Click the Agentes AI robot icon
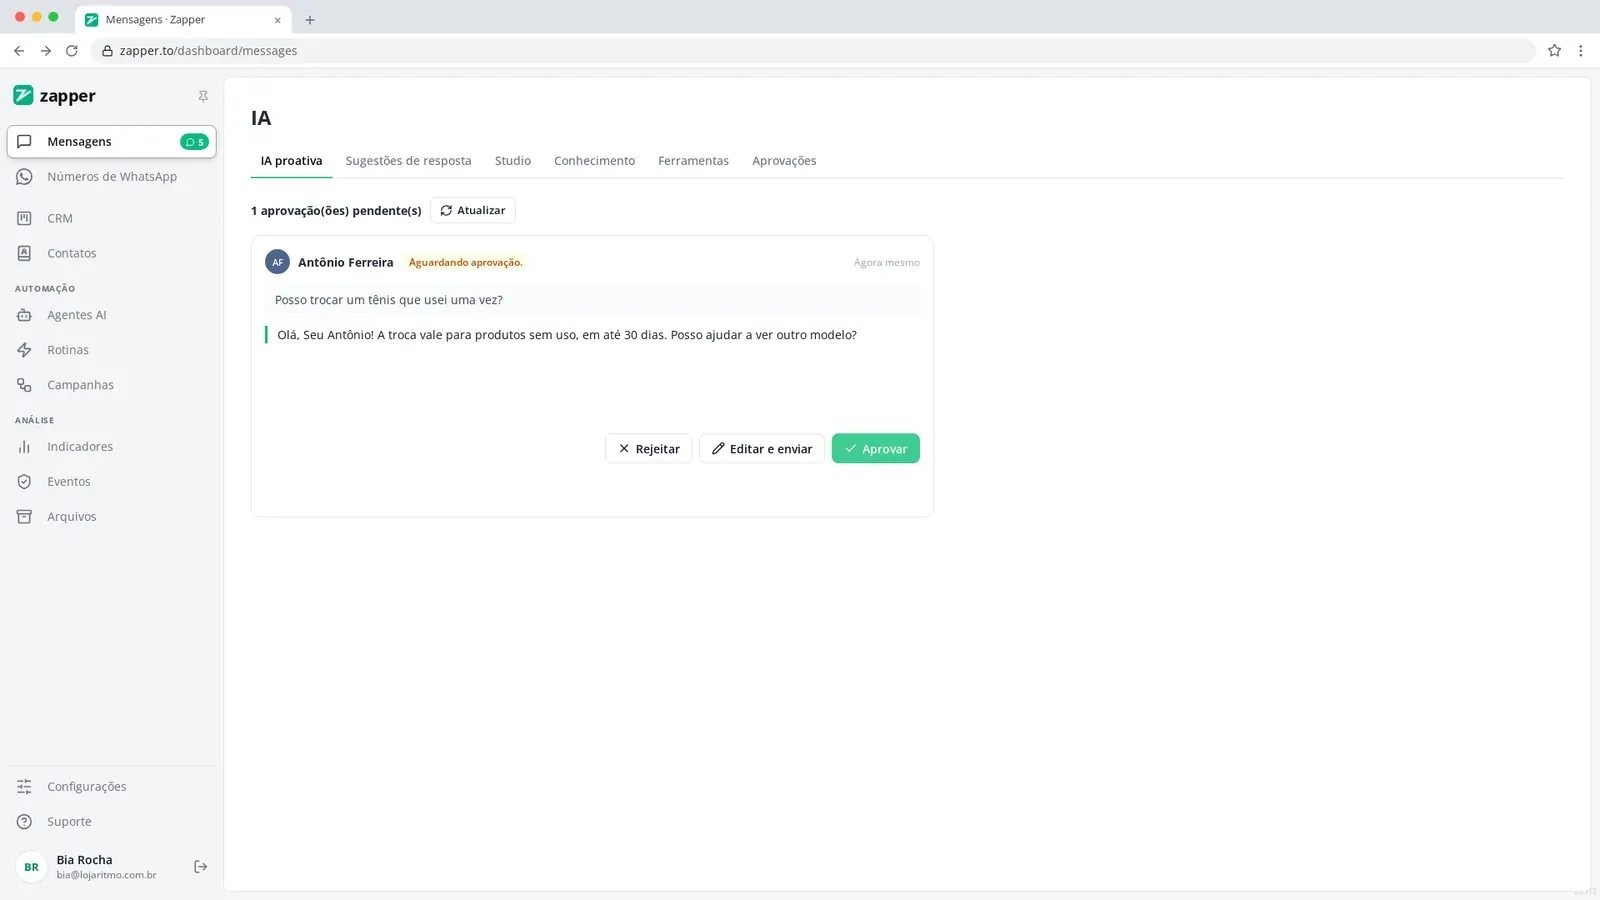This screenshot has height=900, width=1600. tap(24, 315)
